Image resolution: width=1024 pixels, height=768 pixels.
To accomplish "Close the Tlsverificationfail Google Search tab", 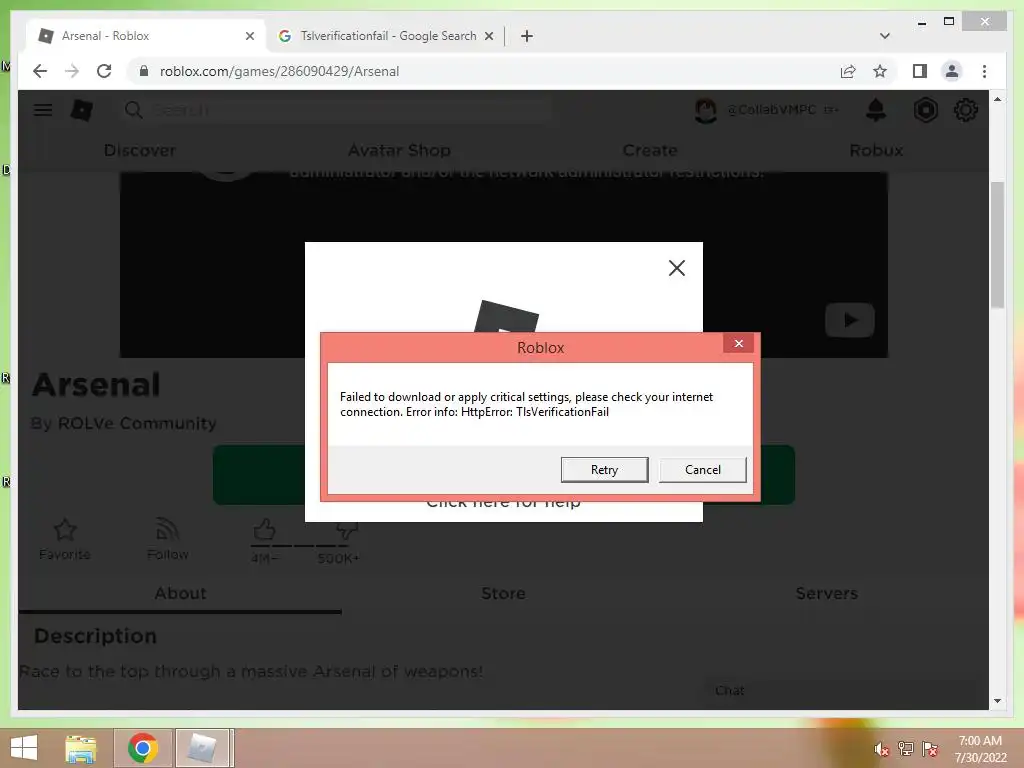I will pos(488,36).
